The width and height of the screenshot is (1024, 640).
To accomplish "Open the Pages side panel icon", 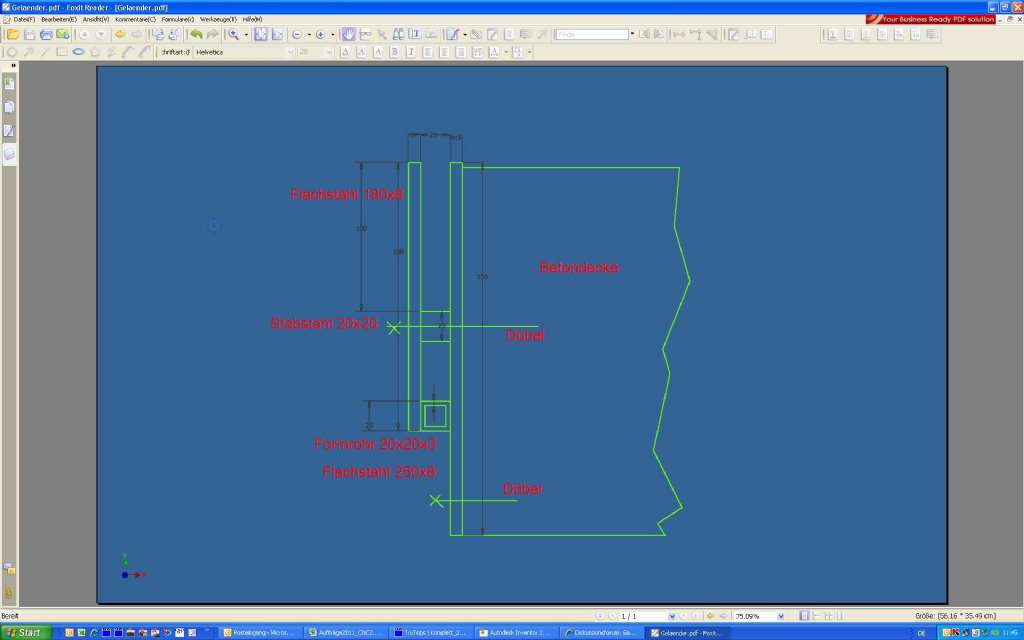I will [x=9, y=107].
